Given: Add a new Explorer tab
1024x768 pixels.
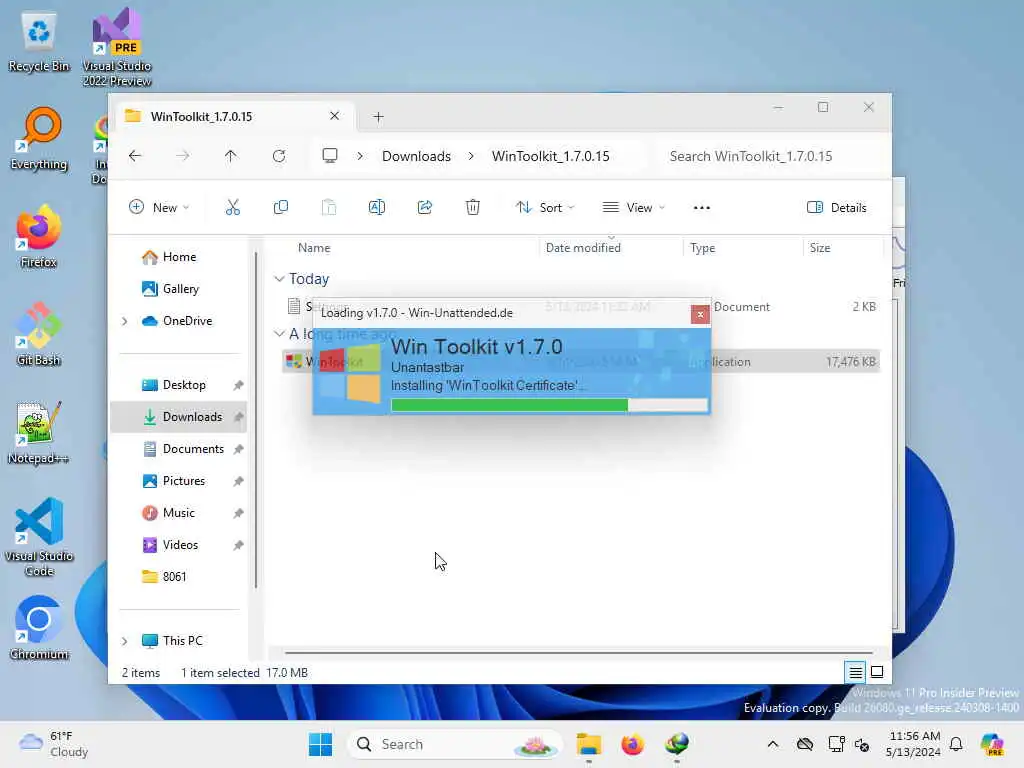Looking at the screenshot, I should coord(378,117).
